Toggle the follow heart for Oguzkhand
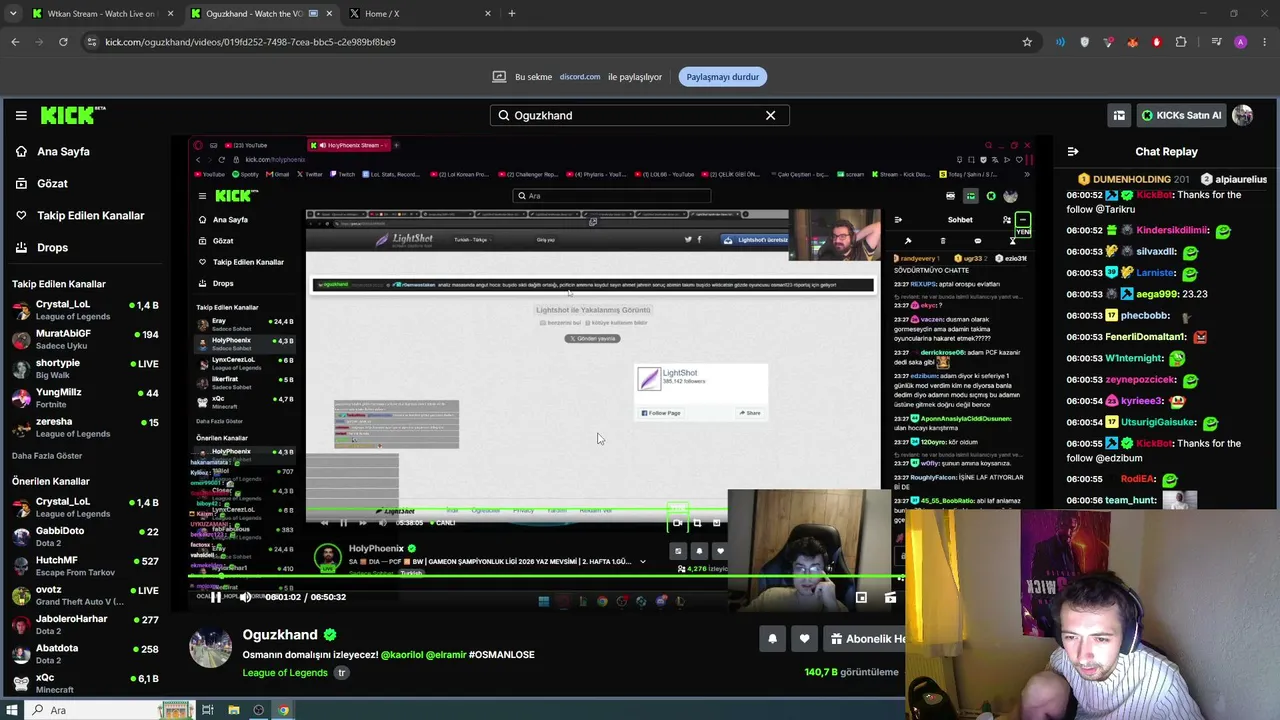Screen dimensions: 1280x720 (x=804, y=639)
